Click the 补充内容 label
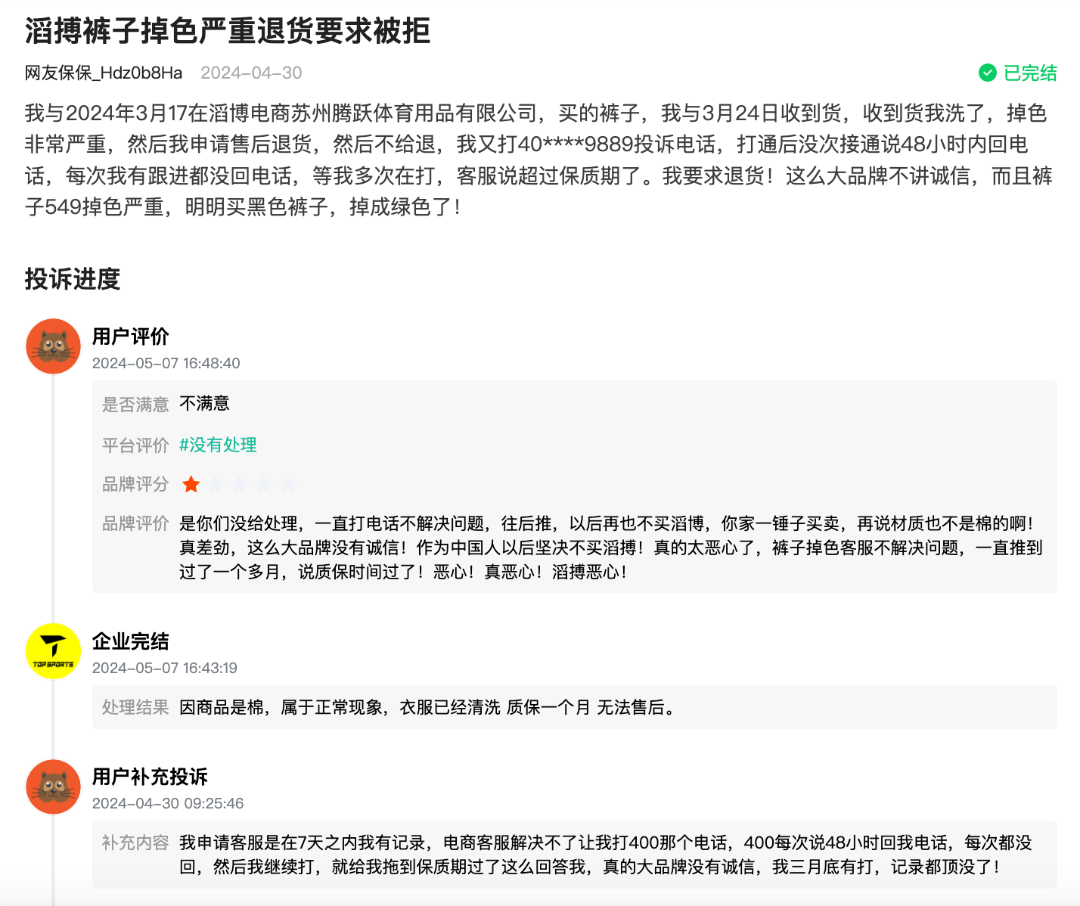The image size is (1080, 906). tap(136, 843)
